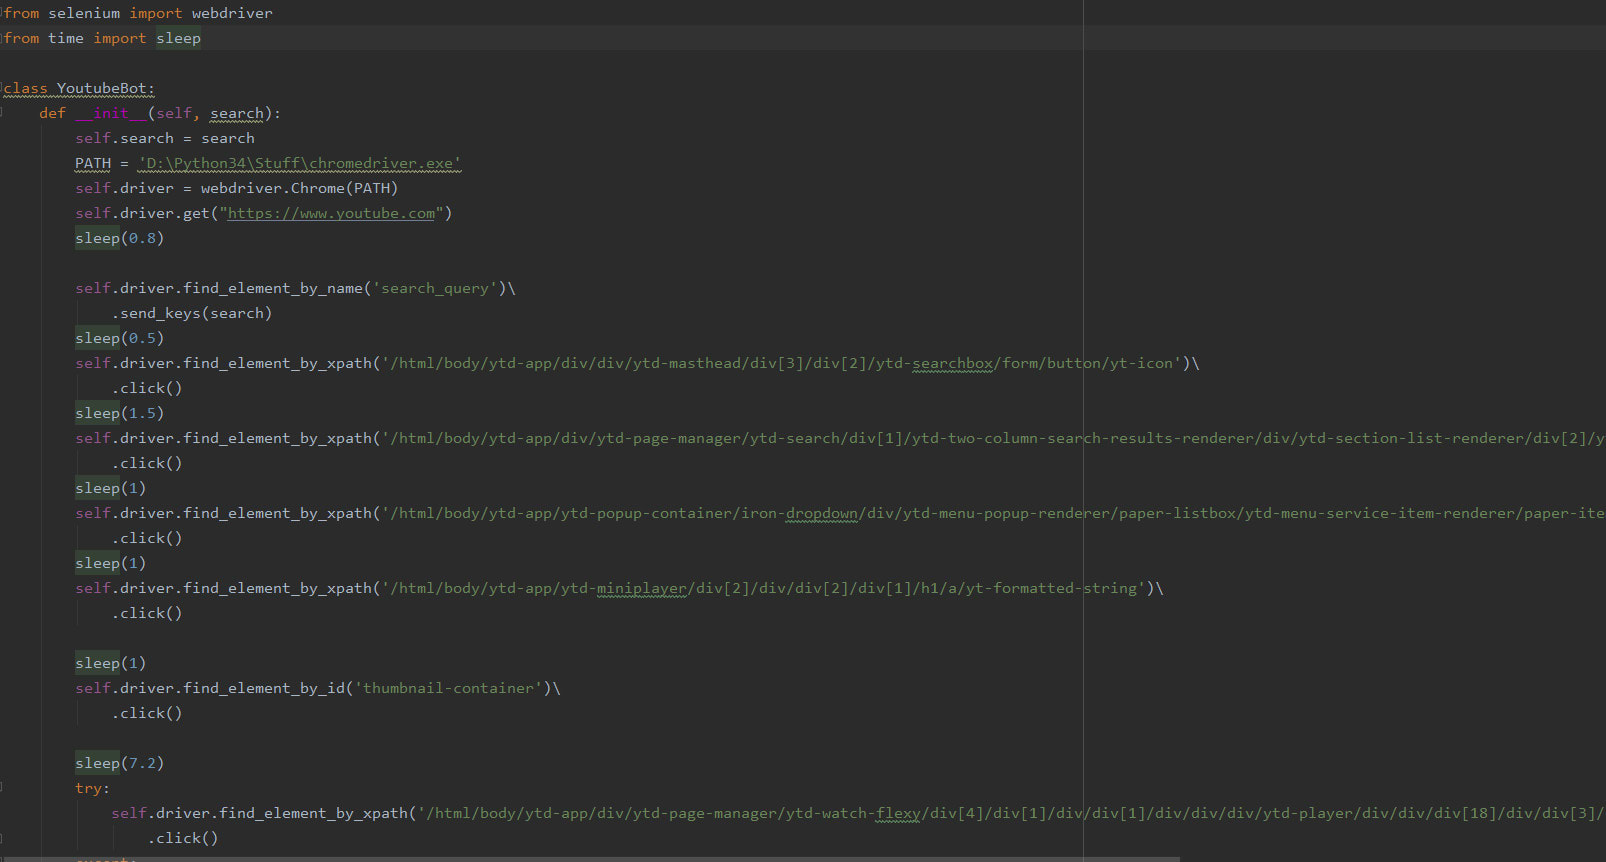The height and width of the screenshot is (862, 1606).
Task: Collapse the try block fold marker
Action: [x=2, y=788]
